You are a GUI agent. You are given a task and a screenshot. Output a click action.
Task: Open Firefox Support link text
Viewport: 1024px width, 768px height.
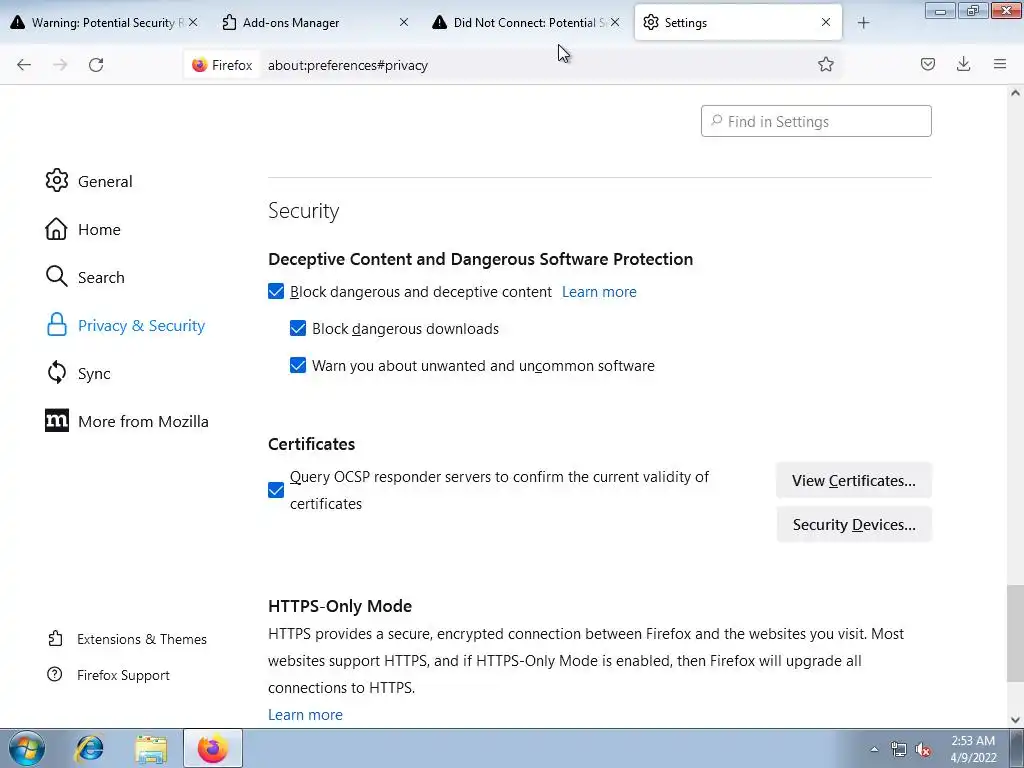click(x=123, y=675)
